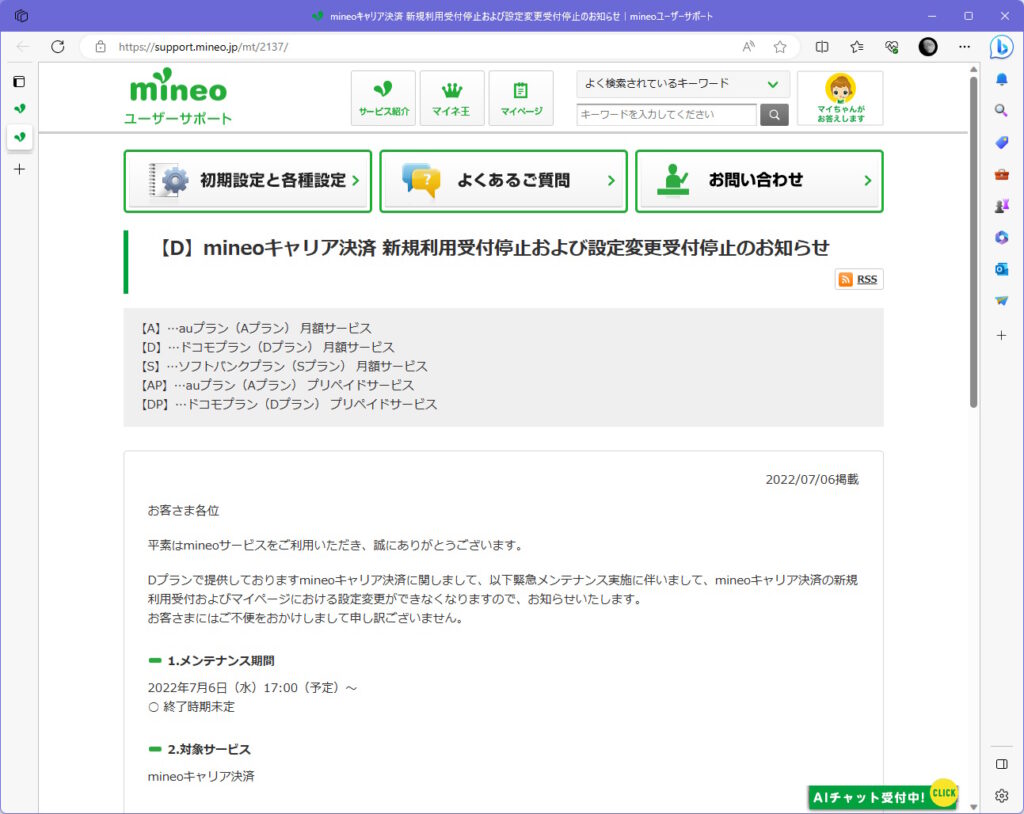Click the user profile avatar
1024x814 pixels.
tap(927, 46)
